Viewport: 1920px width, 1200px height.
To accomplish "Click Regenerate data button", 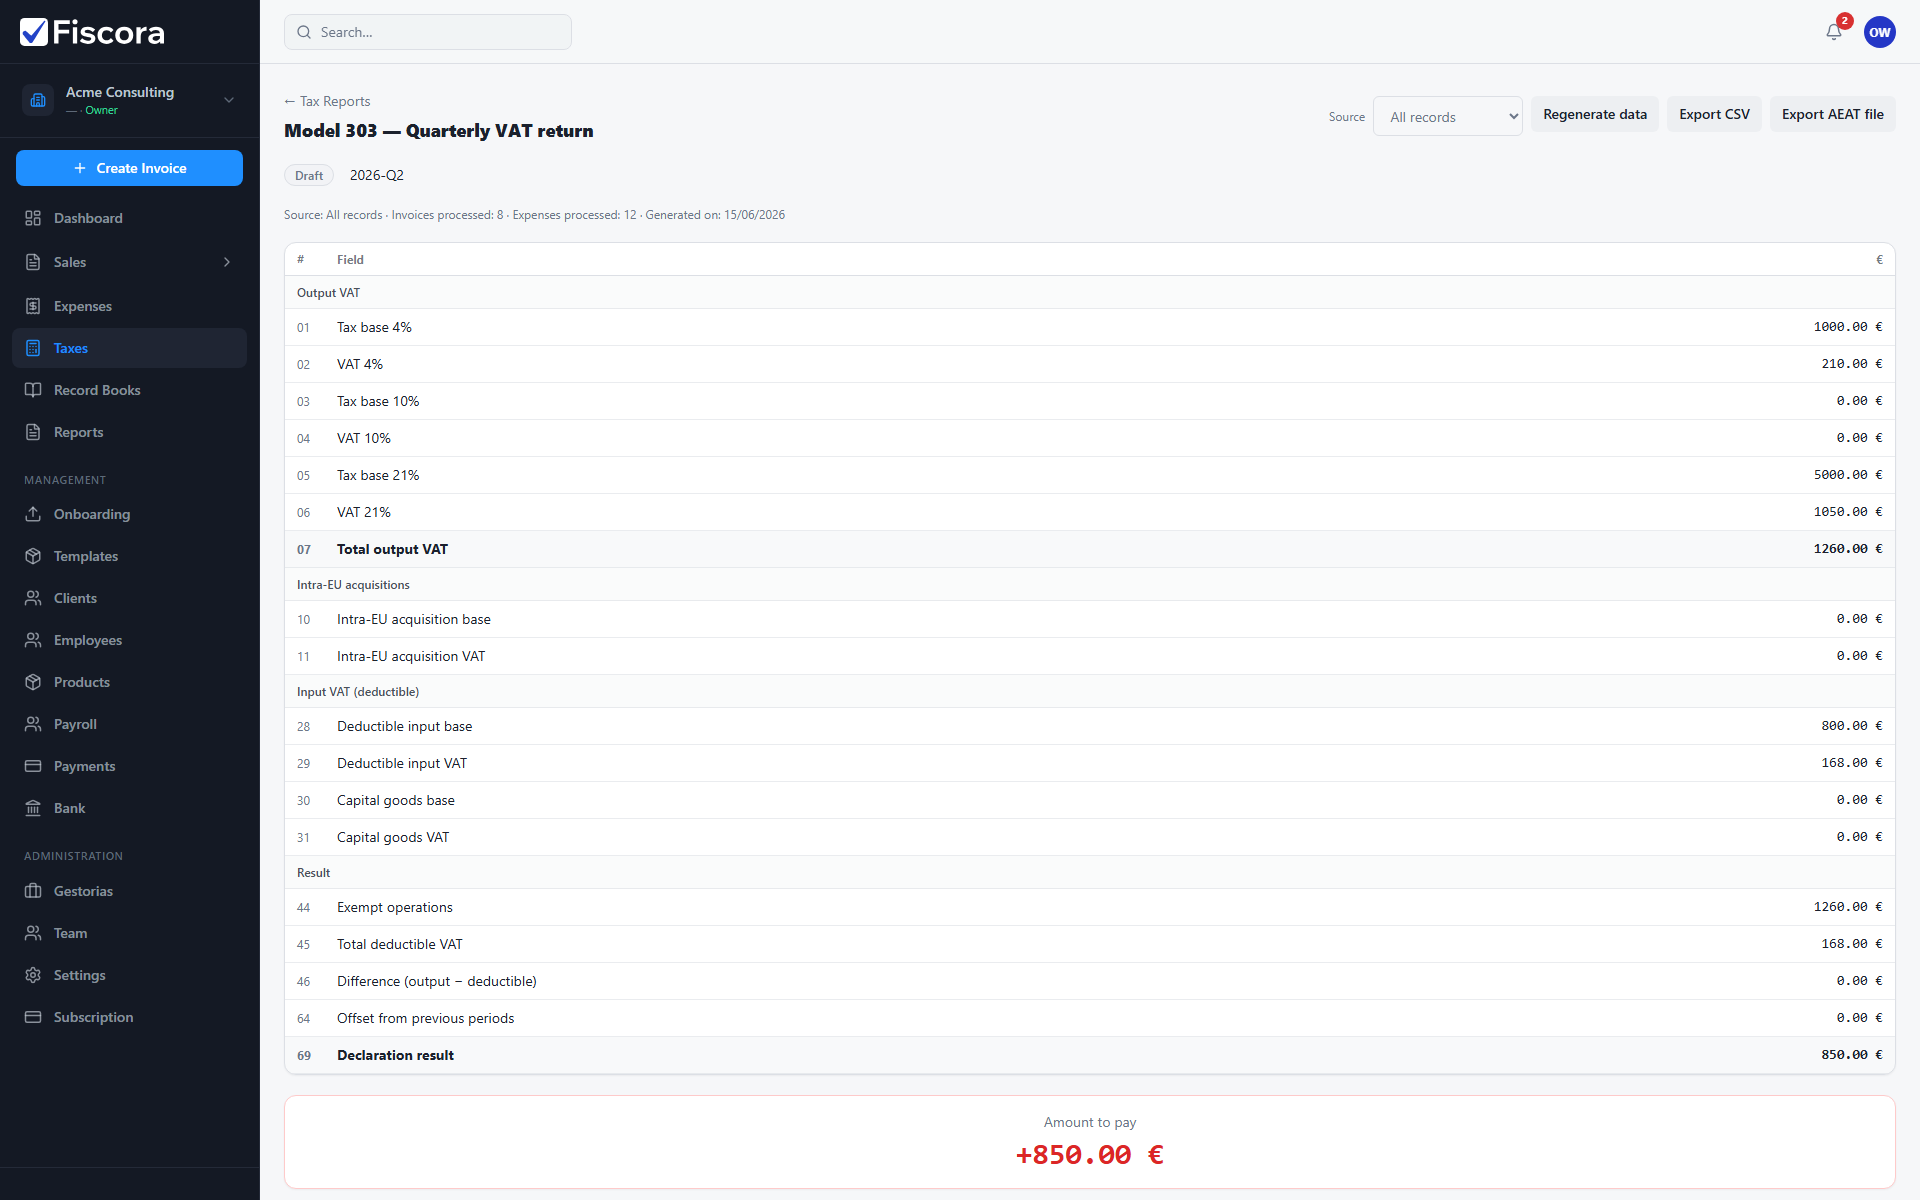I will pos(1594,114).
